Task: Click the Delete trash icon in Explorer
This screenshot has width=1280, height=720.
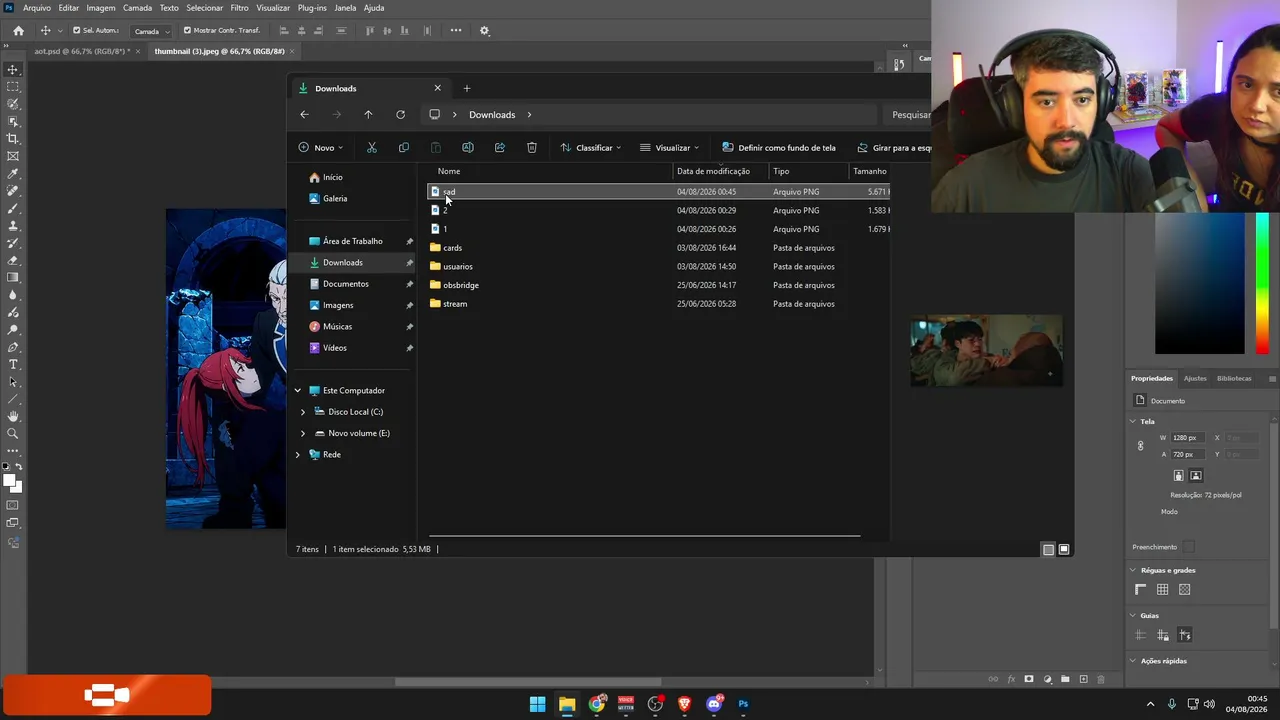Action: pos(532,147)
